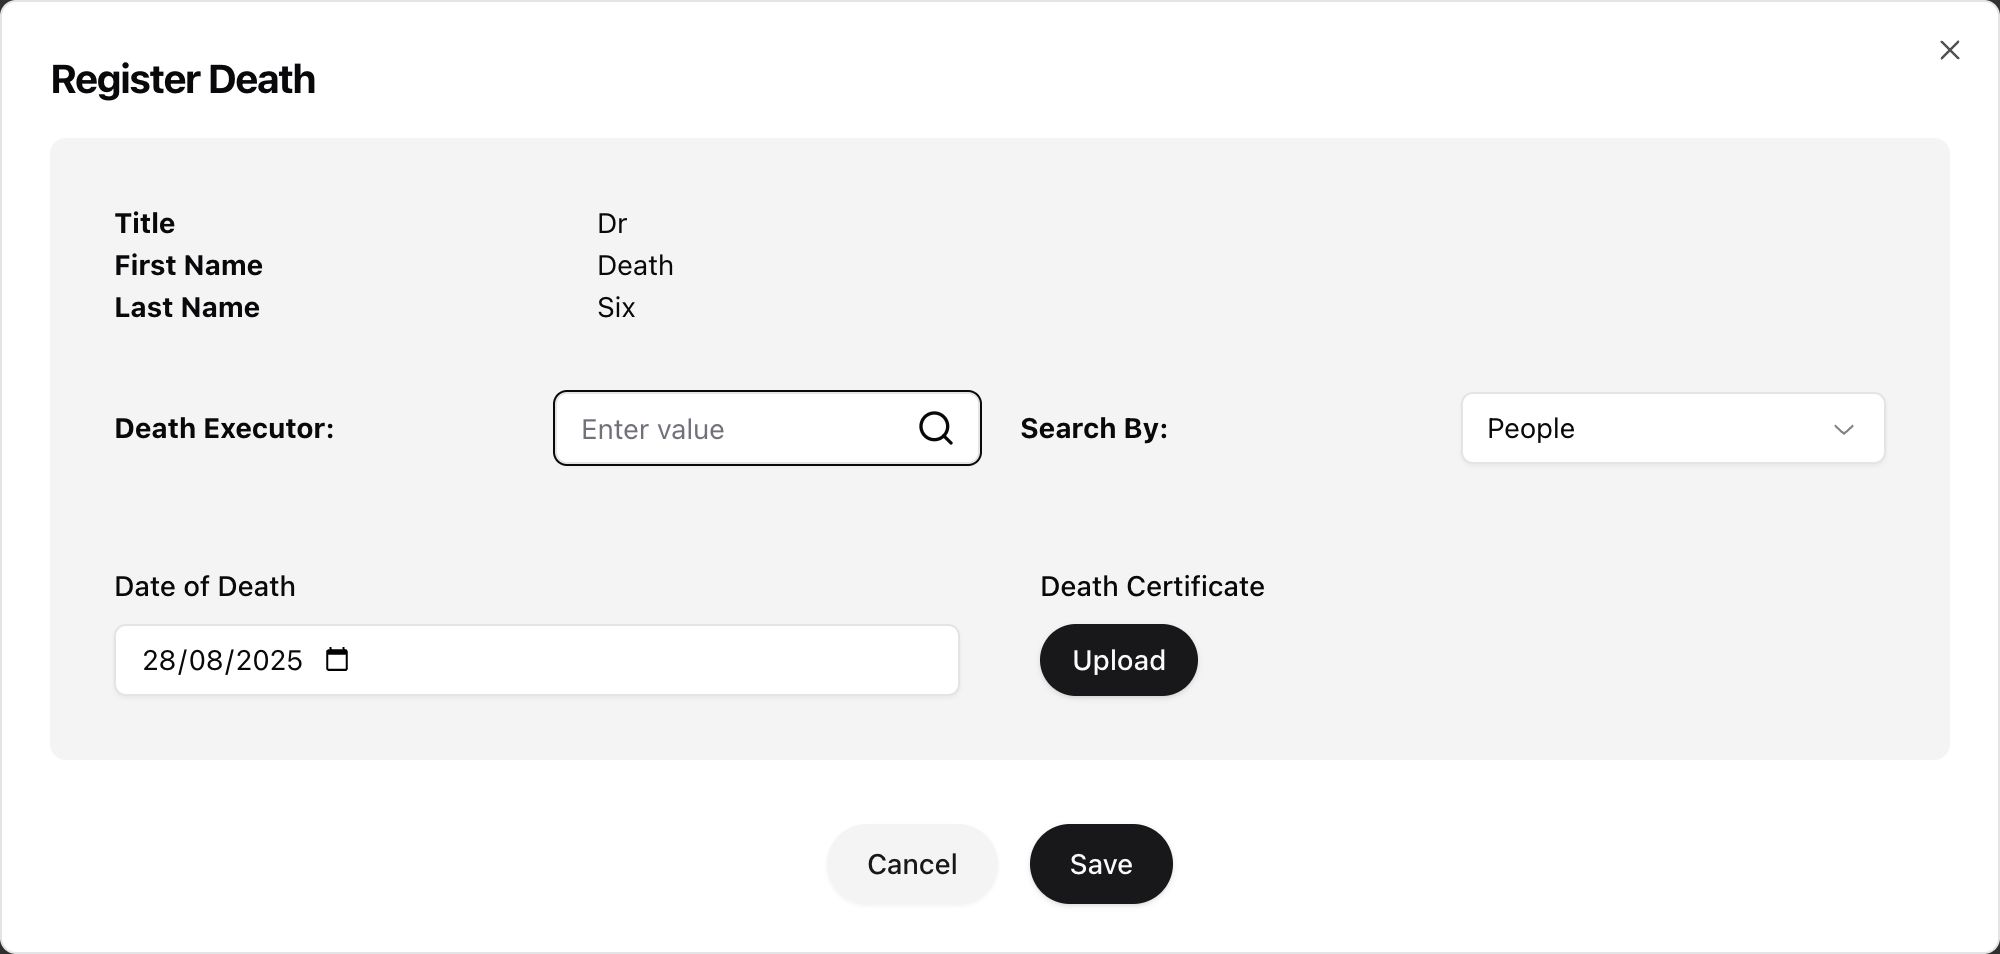Screen dimensions: 2000x954
Task: Click the Search By label
Action: 1094,428
